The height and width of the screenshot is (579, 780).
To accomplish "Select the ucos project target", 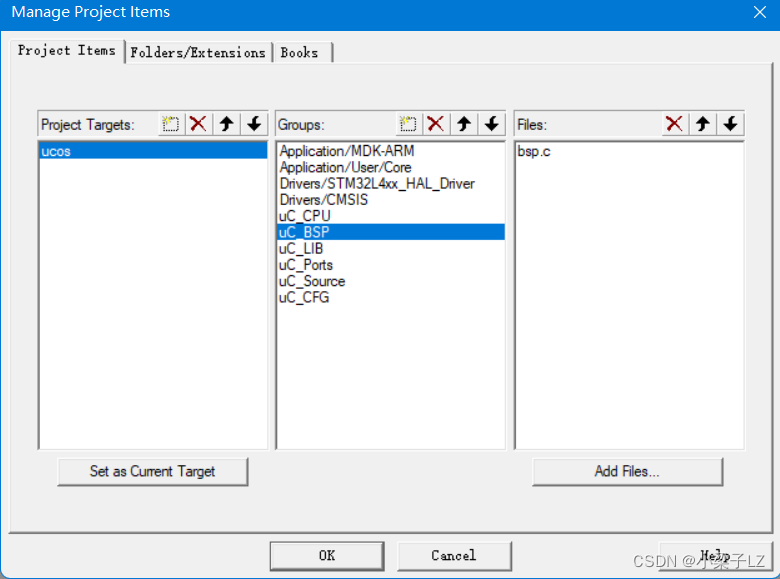I will pos(153,151).
